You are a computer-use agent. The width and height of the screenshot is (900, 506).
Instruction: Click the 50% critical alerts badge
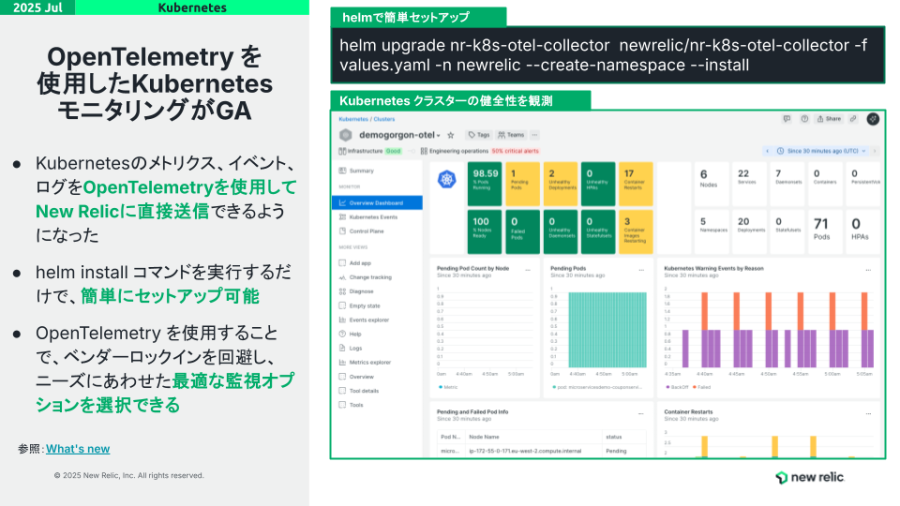pos(515,151)
